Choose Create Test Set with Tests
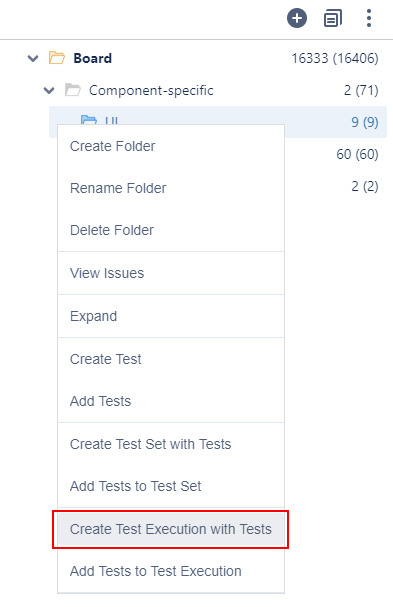The image size is (393, 607). 171,444
